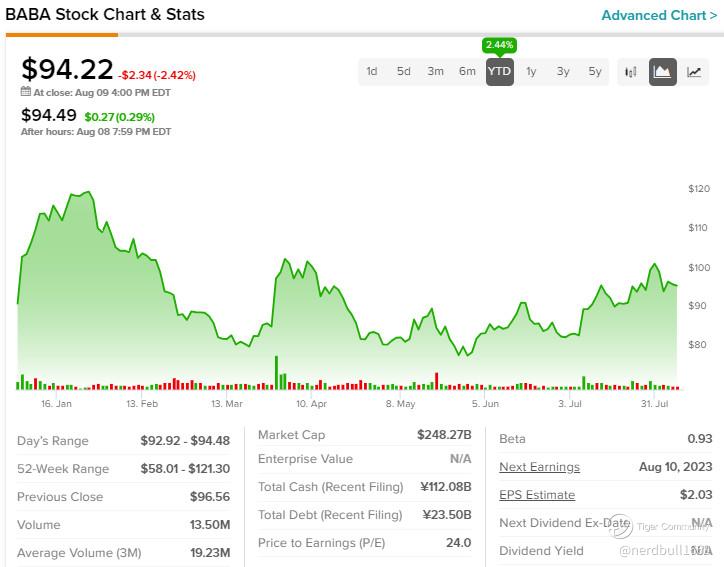Viewport: 724px width, 567px height.
Task: Select the 5d time range
Action: pyautogui.click(x=404, y=72)
